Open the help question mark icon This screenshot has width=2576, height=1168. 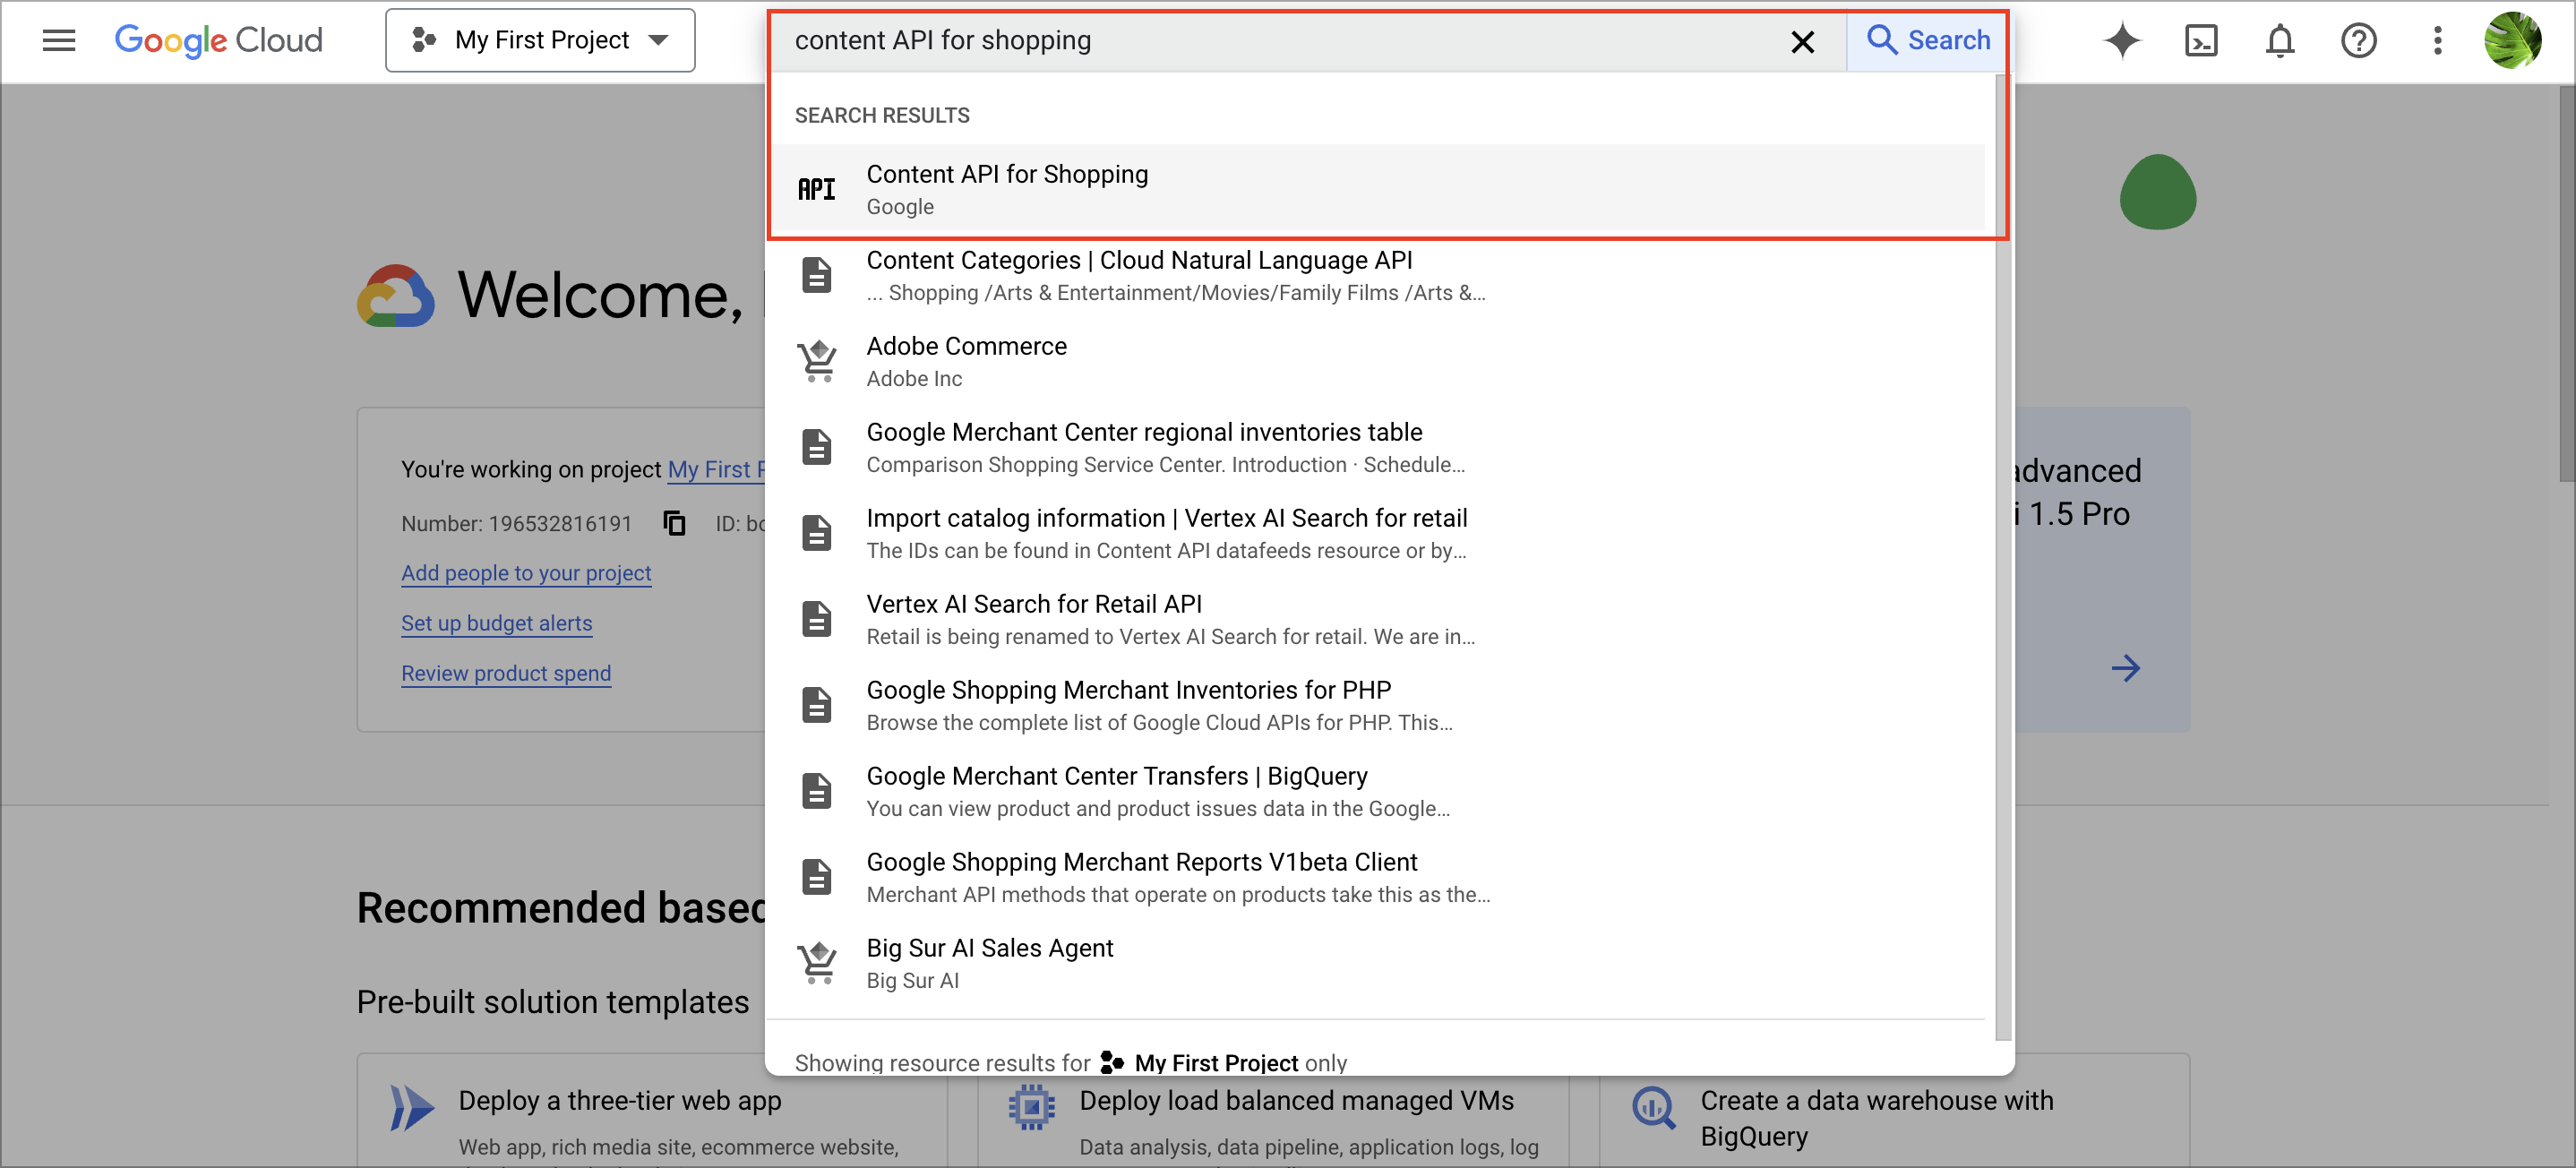click(2358, 41)
